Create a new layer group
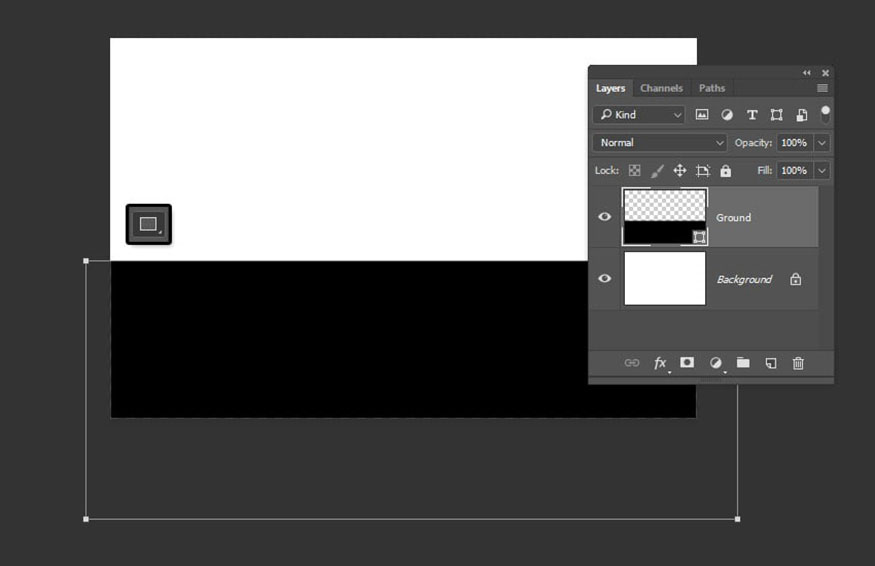This screenshot has width=875, height=566. (x=743, y=362)
